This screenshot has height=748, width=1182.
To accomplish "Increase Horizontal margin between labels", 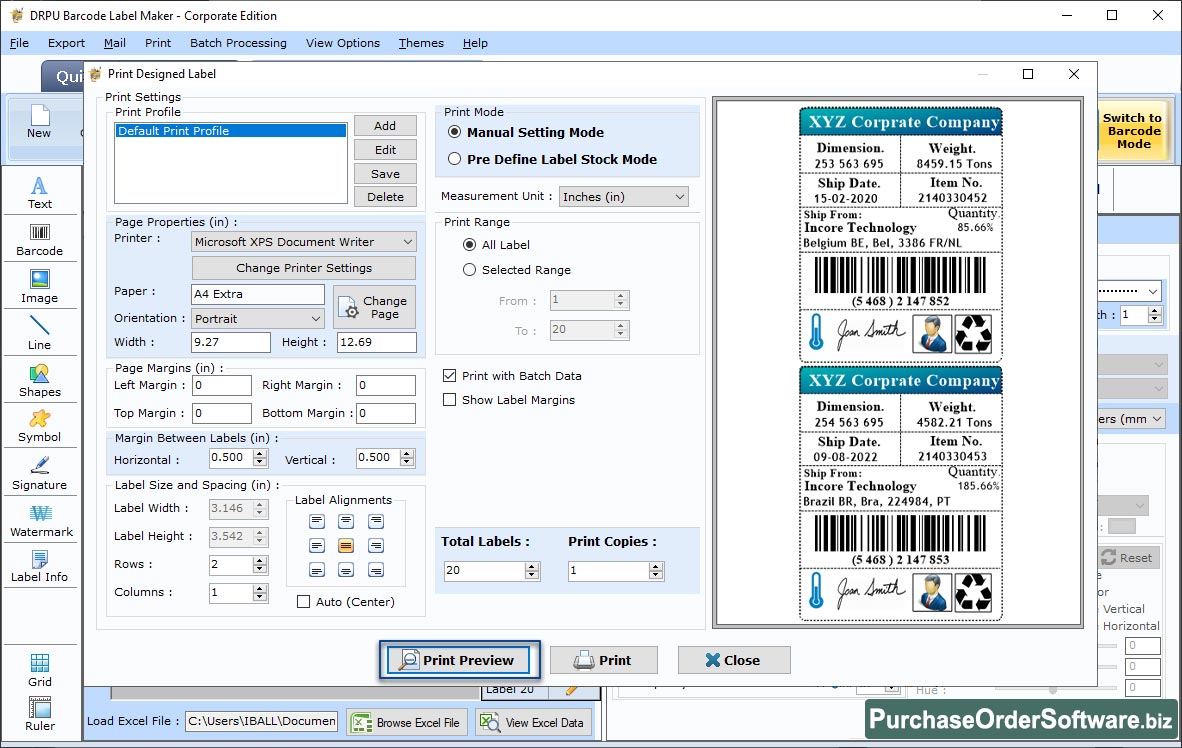I will click(261, 454).
